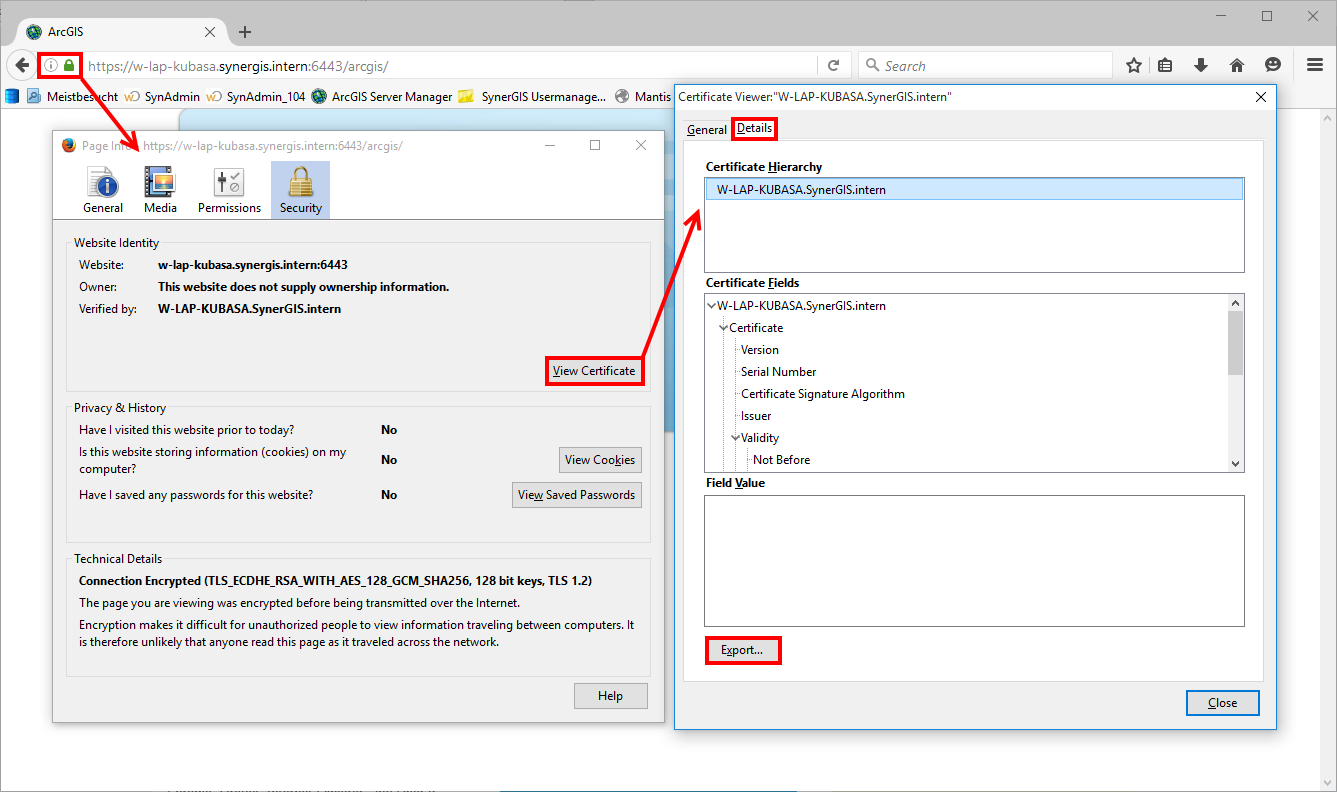Open the Downloads icon on the toolbar

[1200, 64]
